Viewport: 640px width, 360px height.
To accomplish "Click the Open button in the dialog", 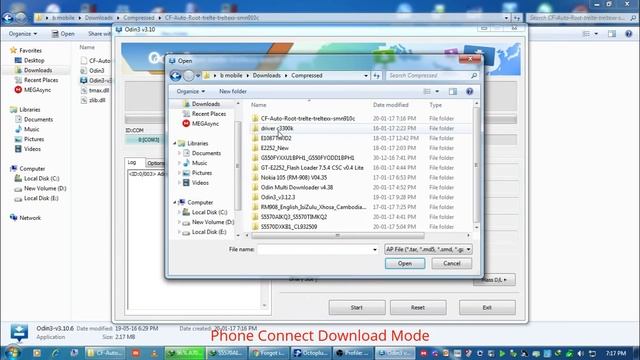I will click(404, 264).
